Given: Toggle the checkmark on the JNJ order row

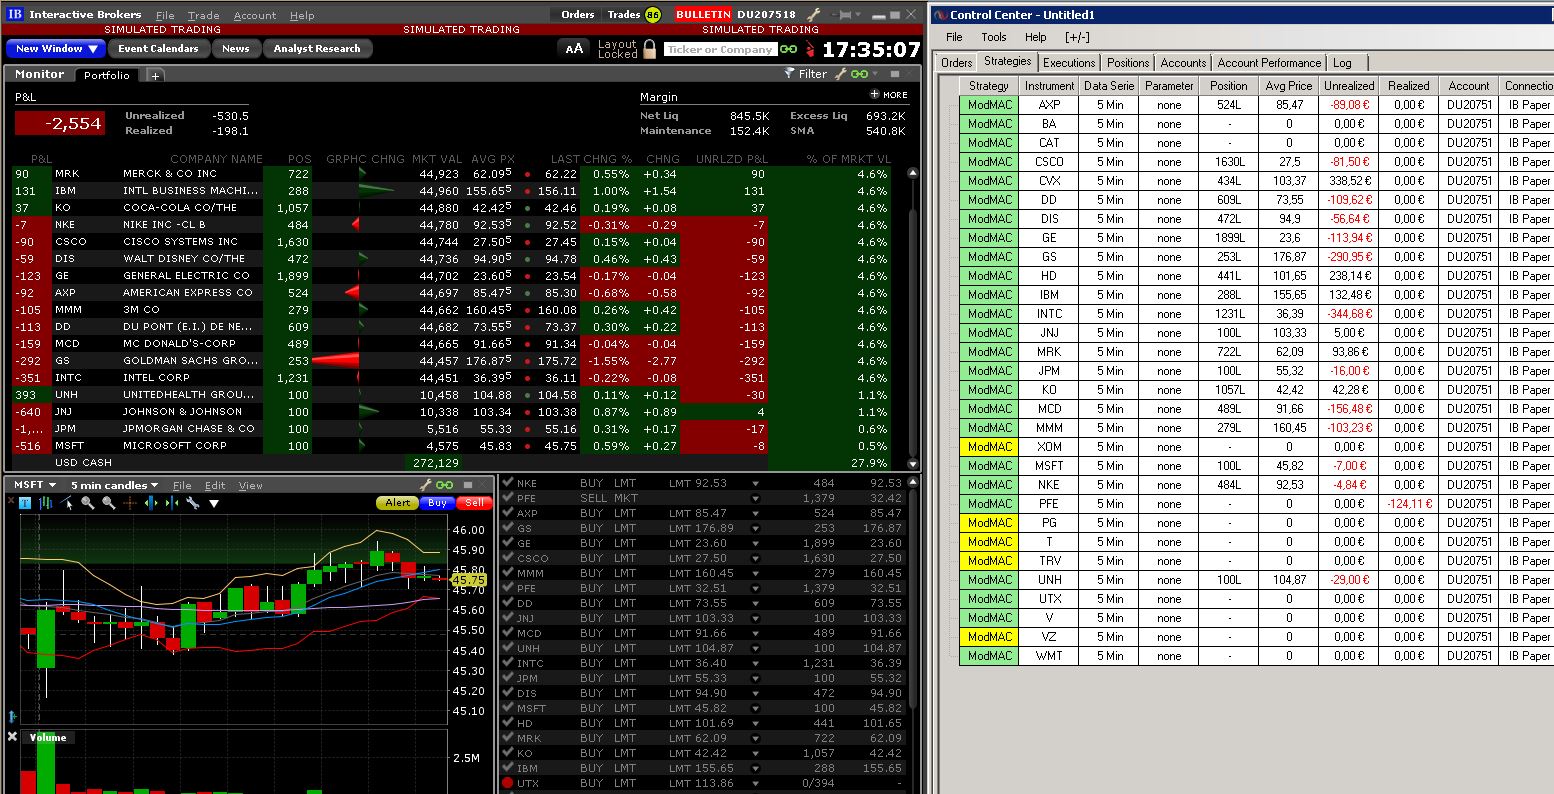Looking at the screenshot, I should click(508, 618).
